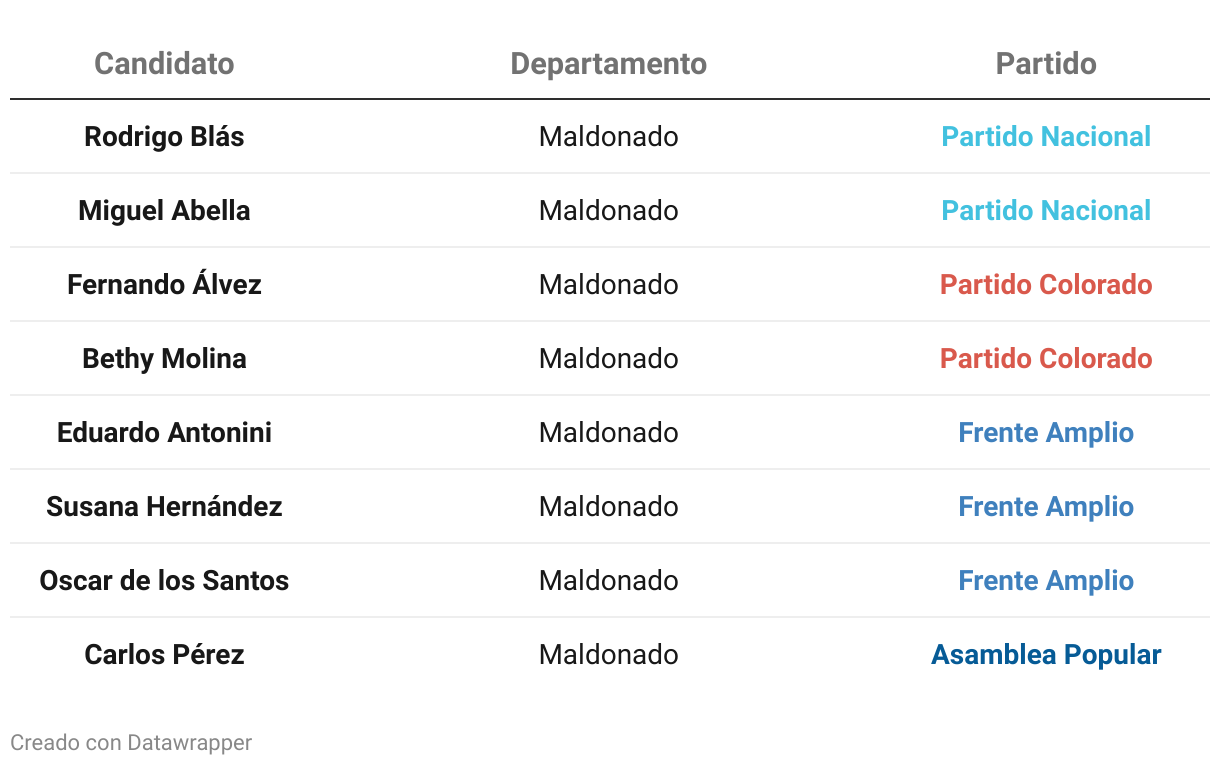Click Partido Nacional in Miguel Abella's row

[x=1046, y=211]
